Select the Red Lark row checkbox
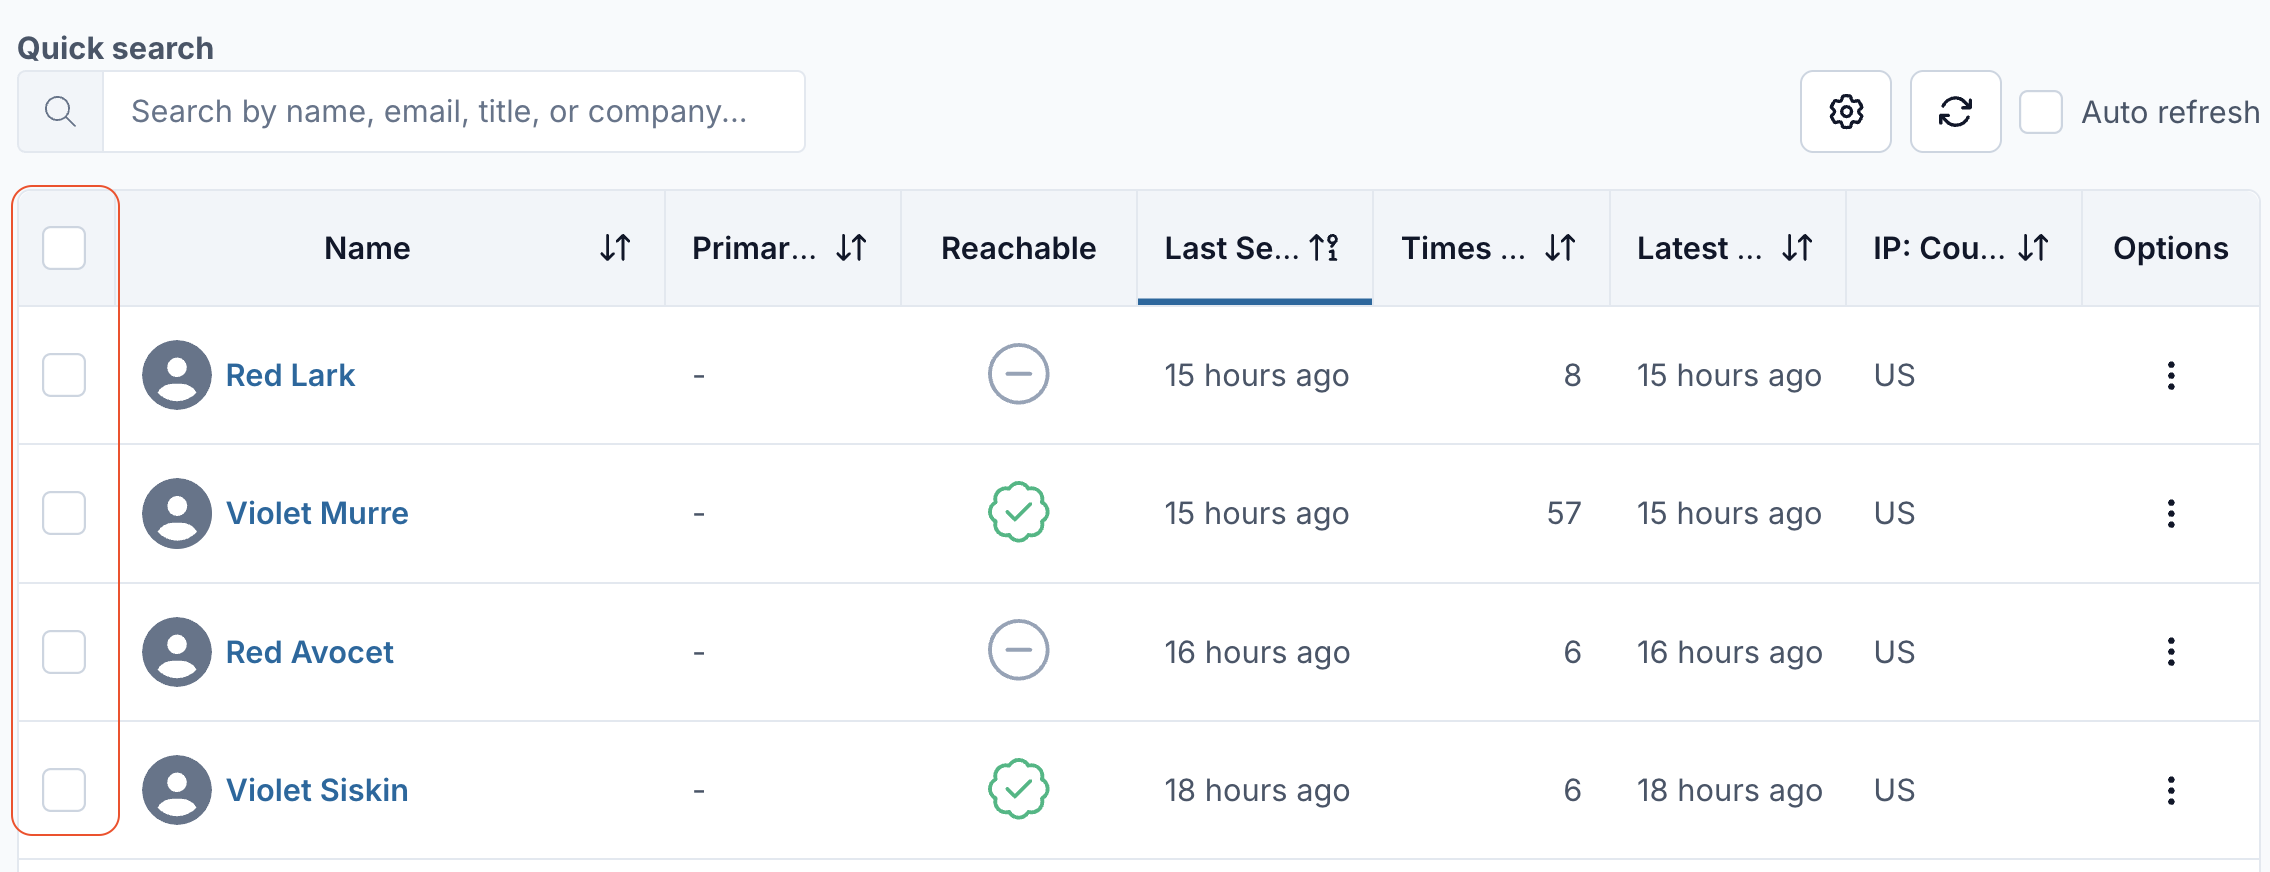Viewport: 2270px width, 872px height. 64,375
